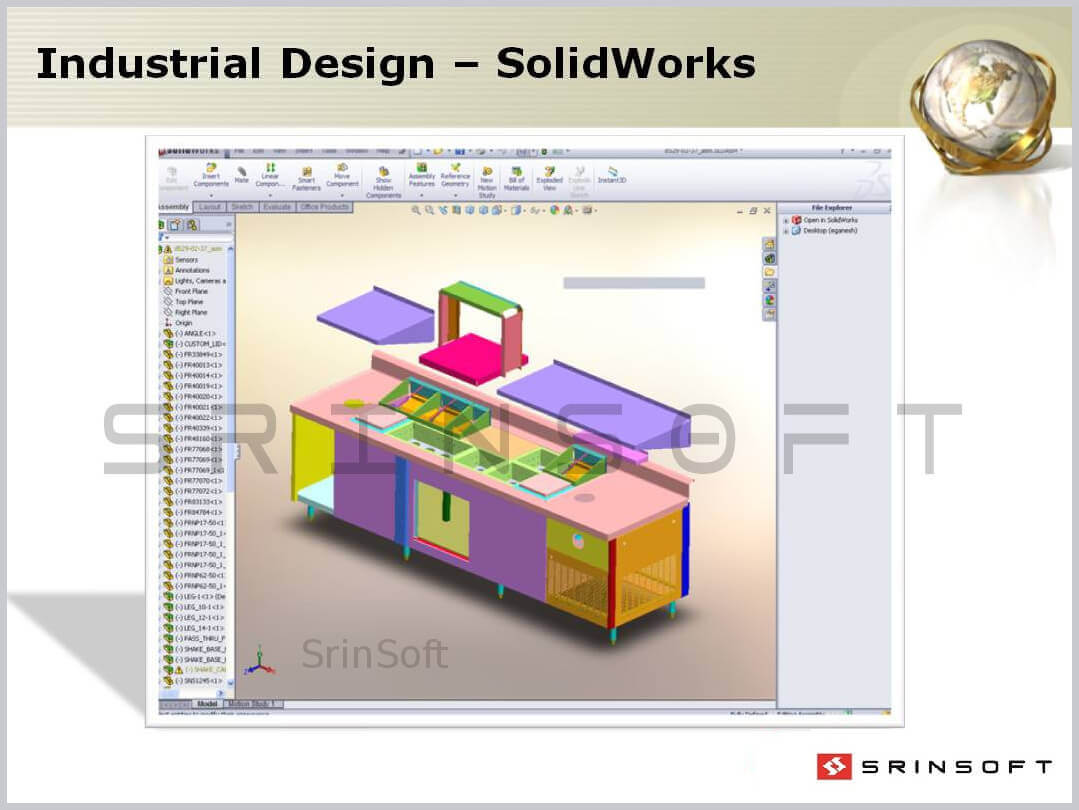Expand the Move Component dropdown arrow
Screen dimensions: 1079x810
pos(342,195)
